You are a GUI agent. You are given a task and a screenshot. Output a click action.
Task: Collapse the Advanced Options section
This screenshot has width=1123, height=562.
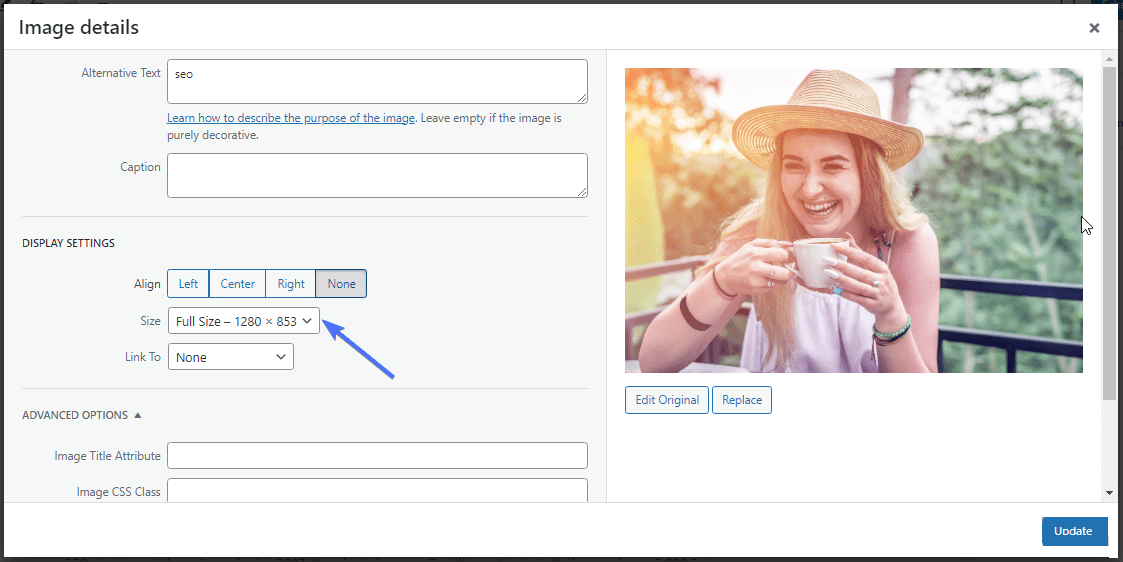pyautogui.click(x=82, y=415)
